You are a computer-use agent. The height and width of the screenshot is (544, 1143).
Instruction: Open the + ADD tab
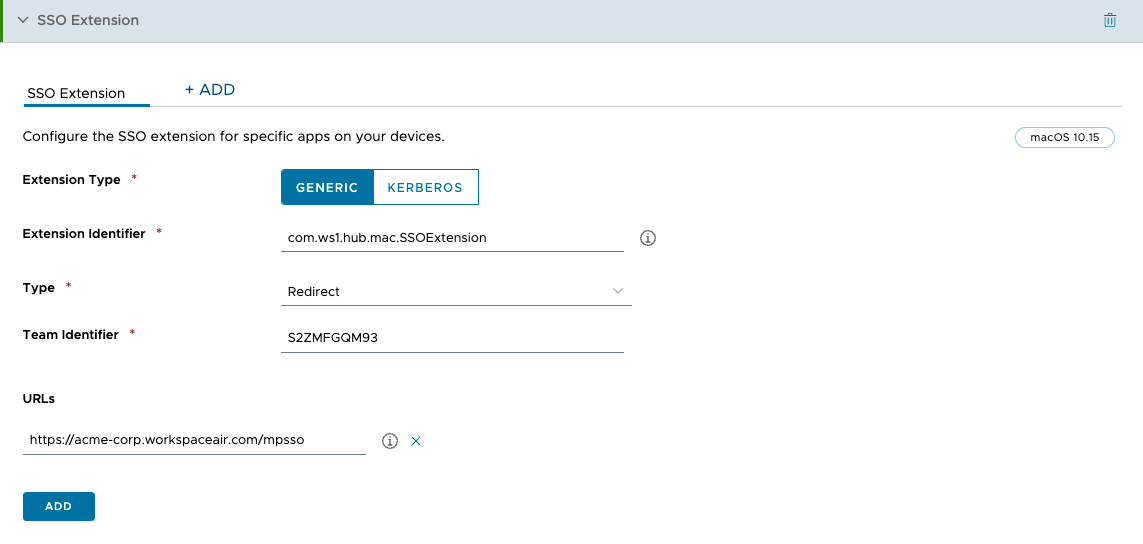pos(210,90)
